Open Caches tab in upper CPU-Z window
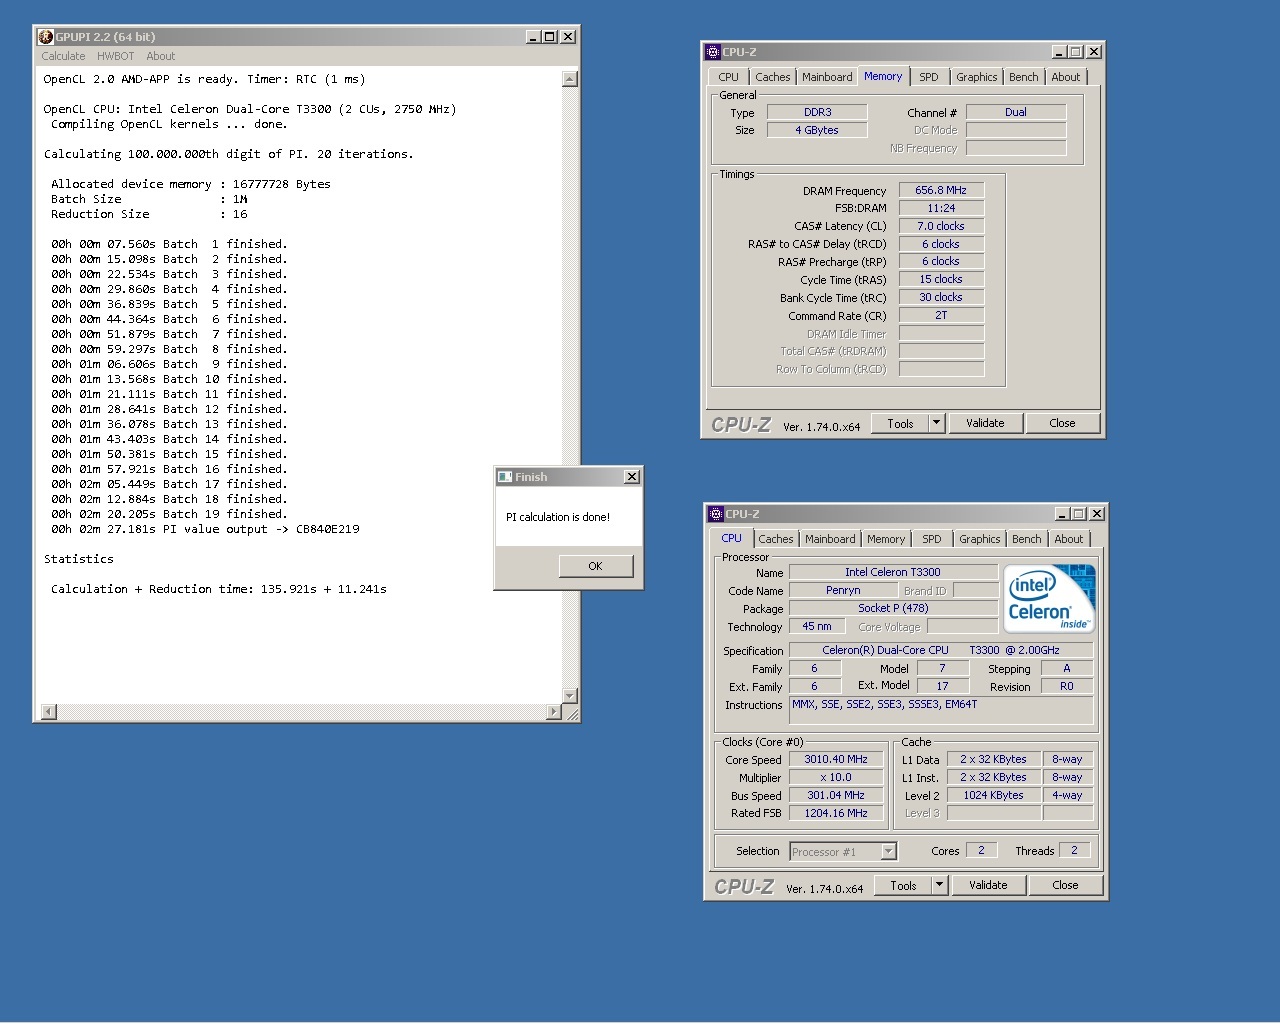The image size is (1280, 1024). click(x=772, y=77)
